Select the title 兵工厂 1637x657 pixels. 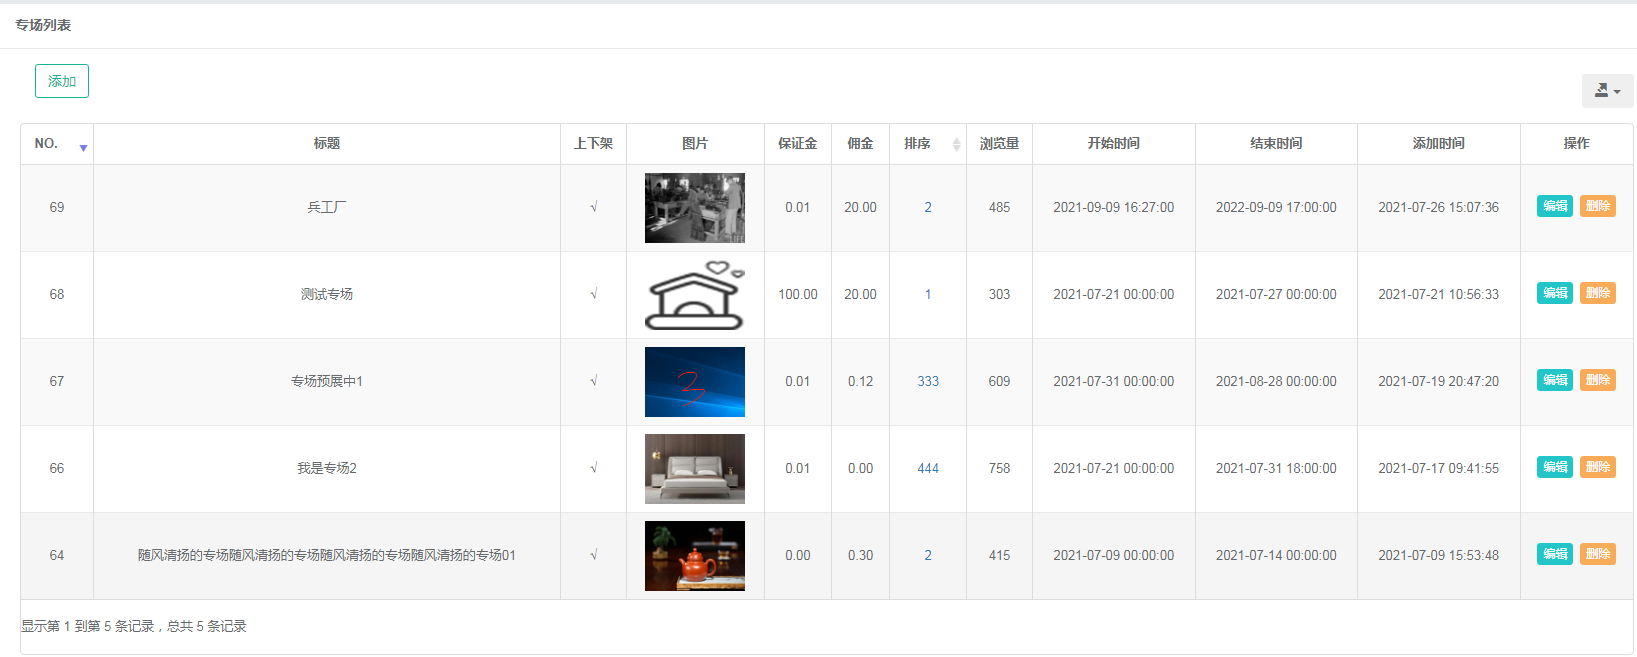327,208
